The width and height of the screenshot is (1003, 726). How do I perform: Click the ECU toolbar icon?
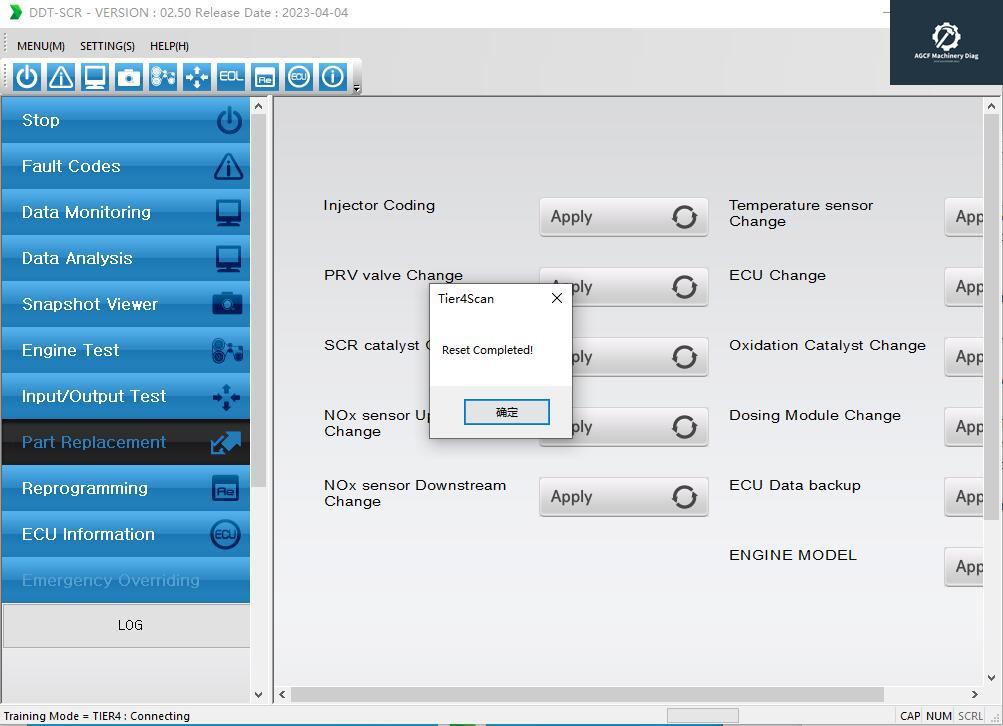[x=298, y=77]
